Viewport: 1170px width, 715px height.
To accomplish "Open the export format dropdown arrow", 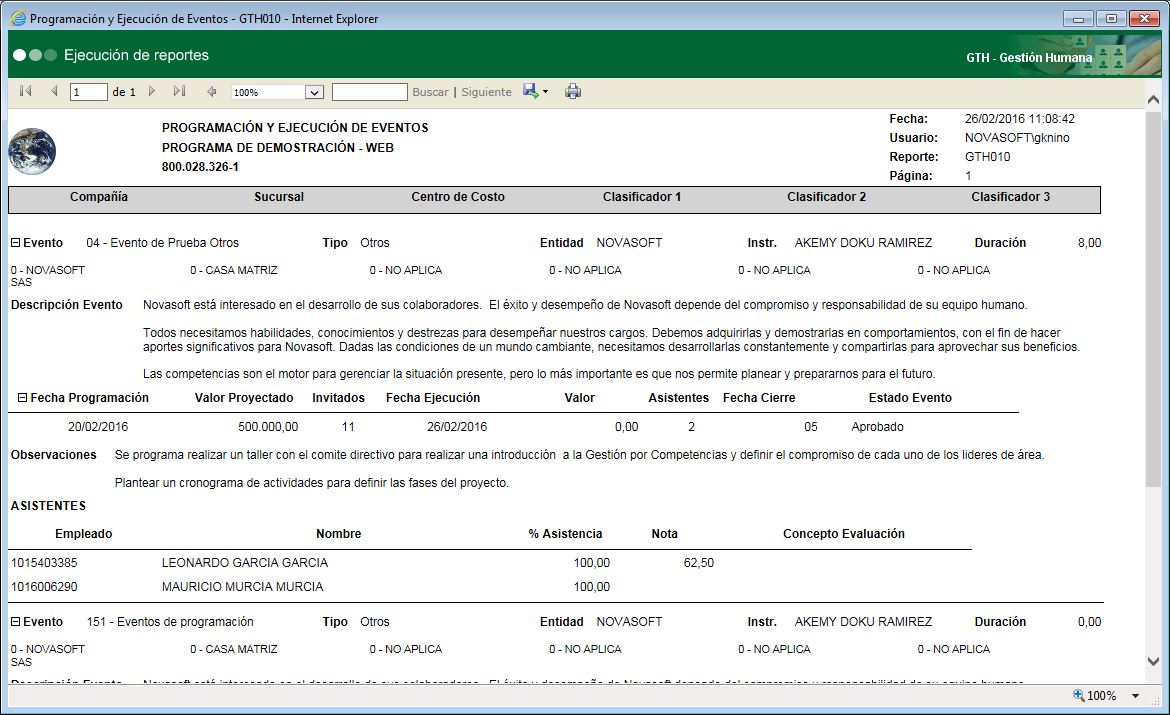I will [x=545, y=91].
